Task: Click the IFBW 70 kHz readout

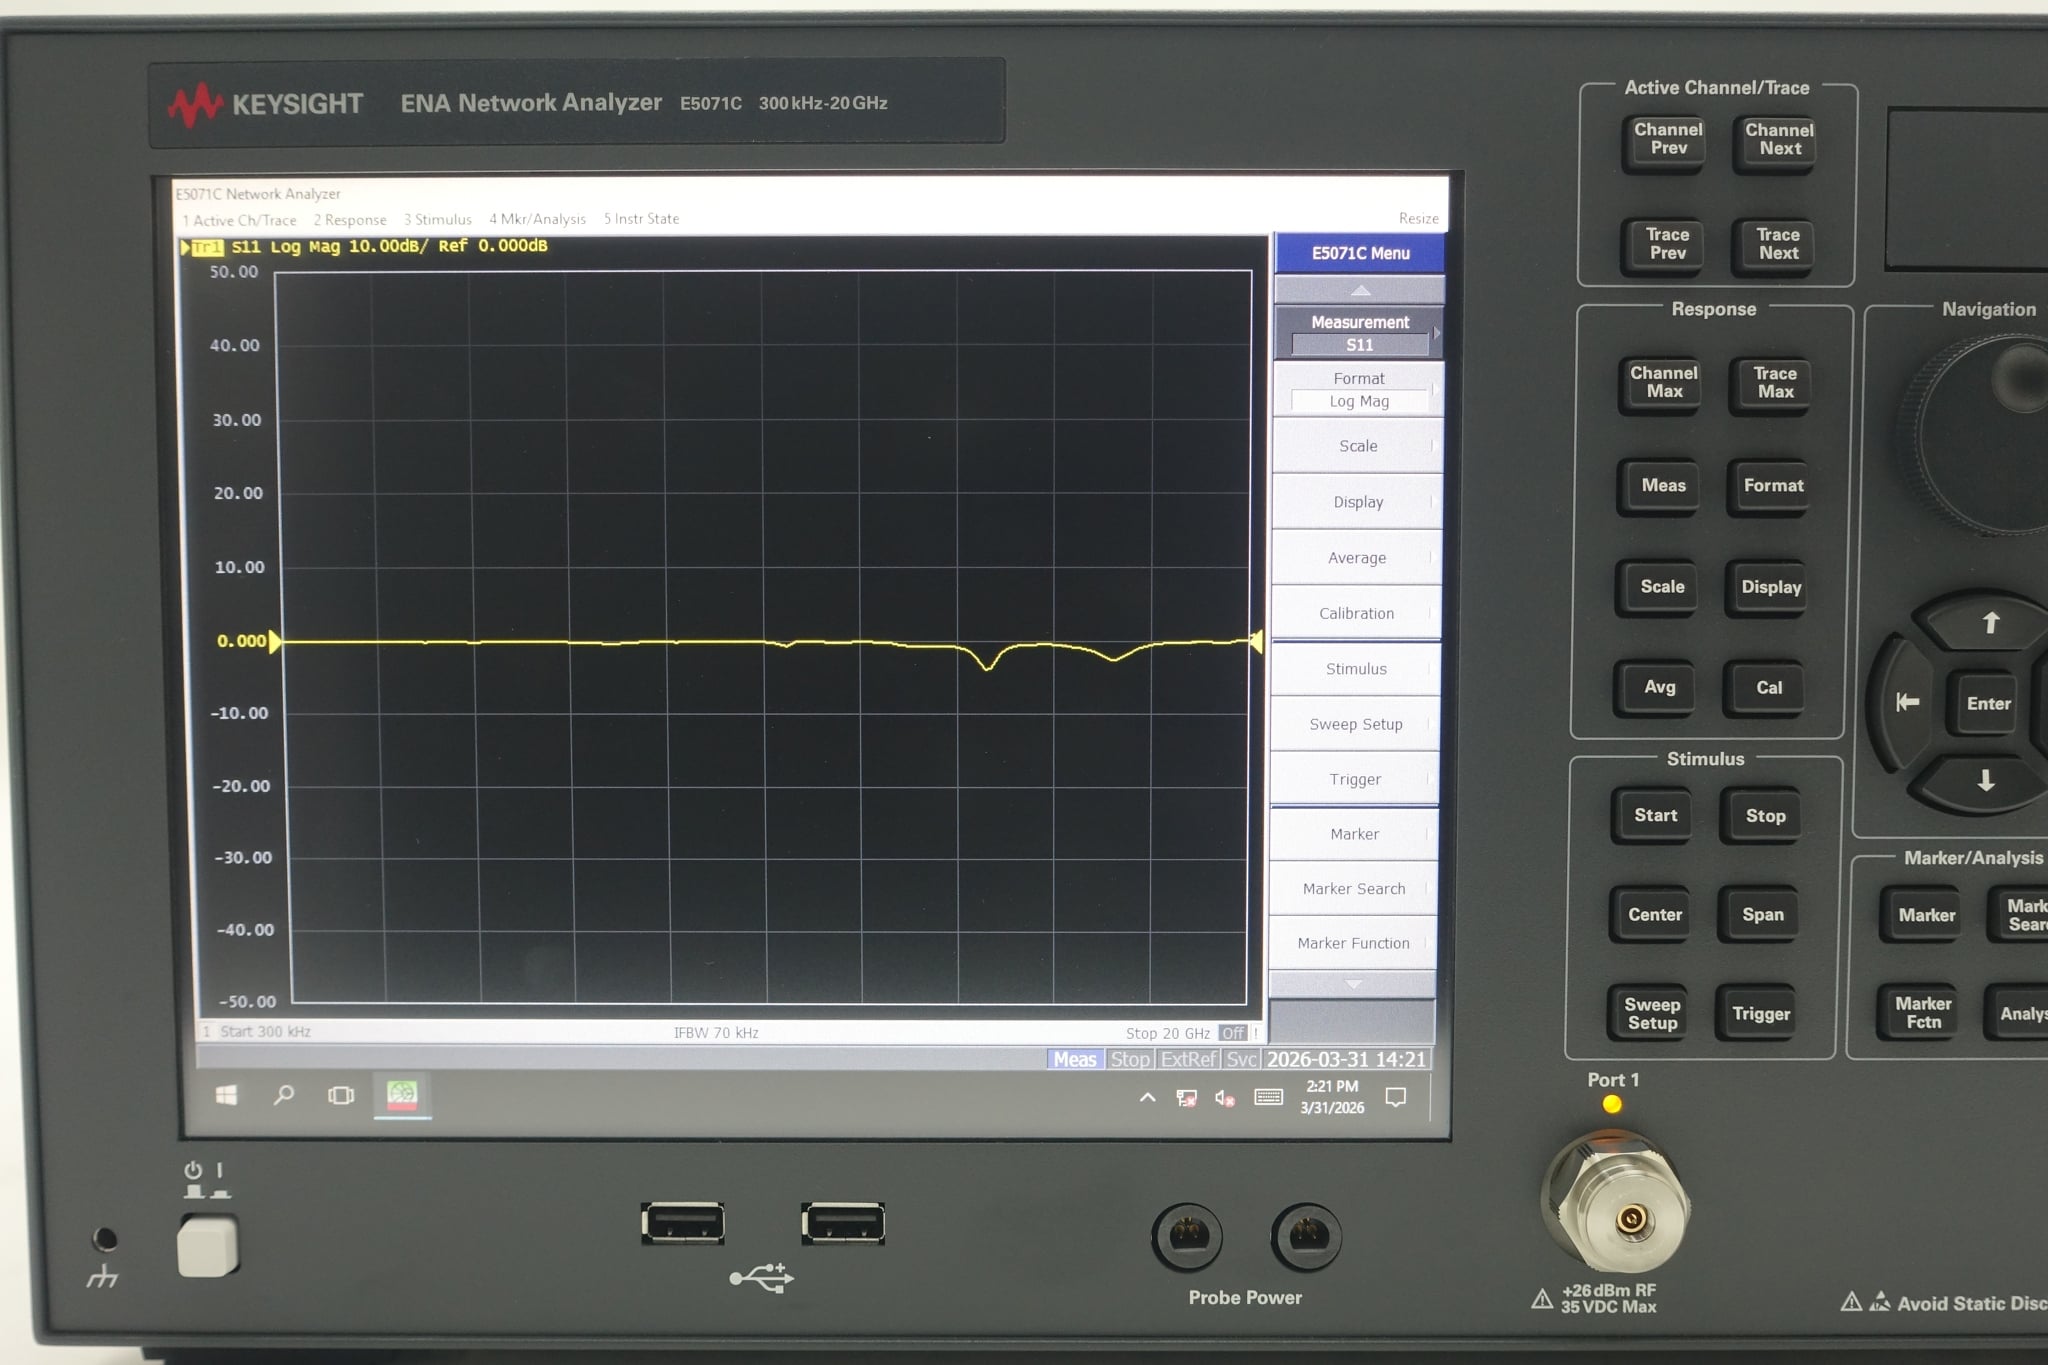Action: tap(716, 1033)
